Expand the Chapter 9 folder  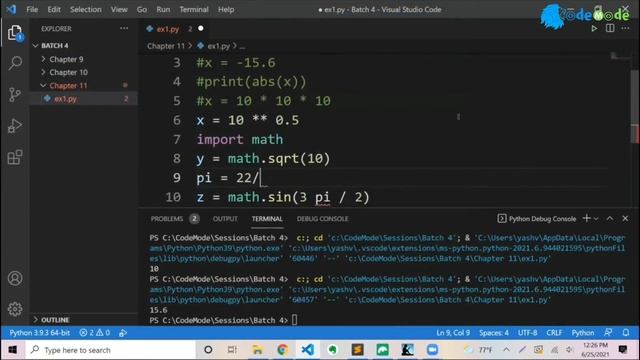(66, 59)
